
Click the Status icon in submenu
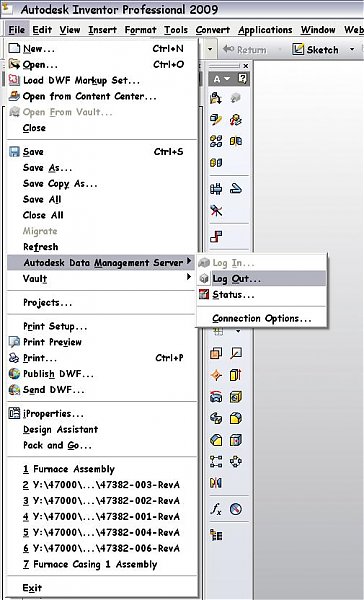point(204,295)
